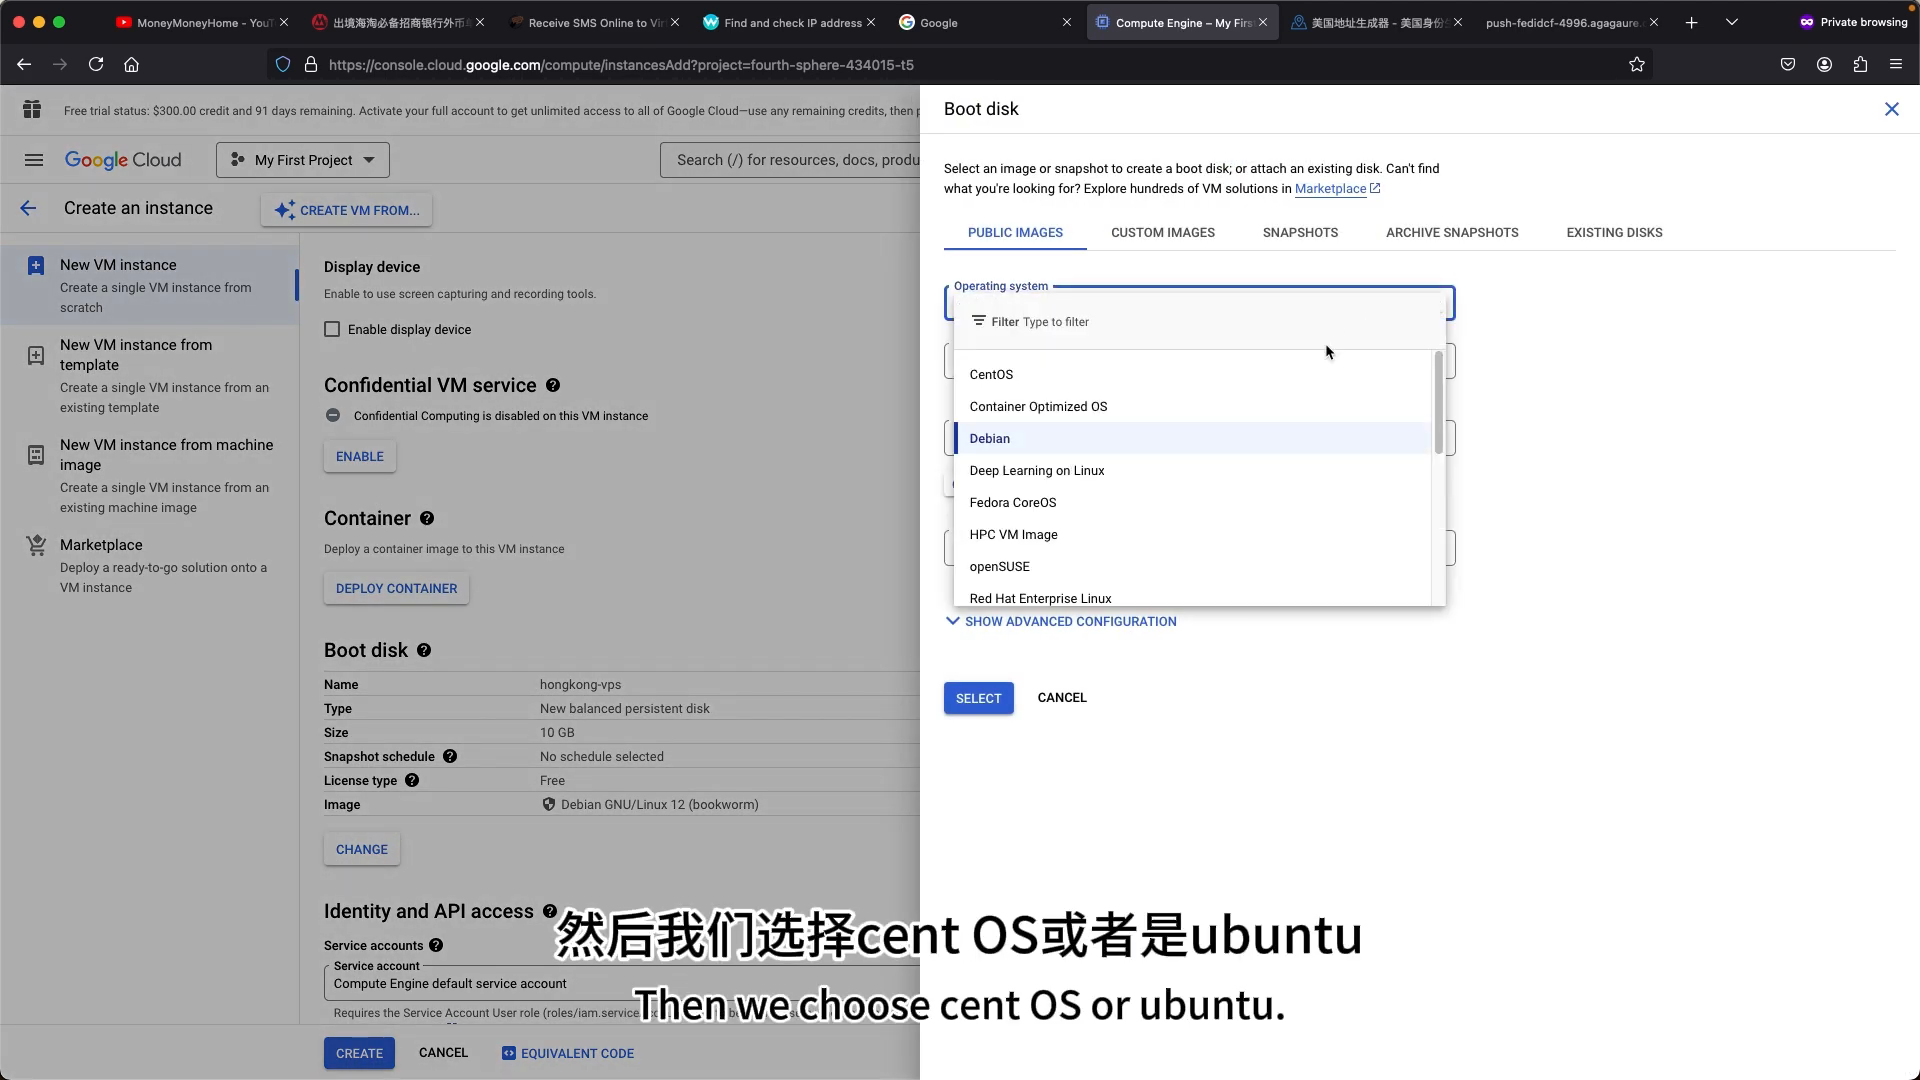Select Deep Learning on Linux option

1192,470
